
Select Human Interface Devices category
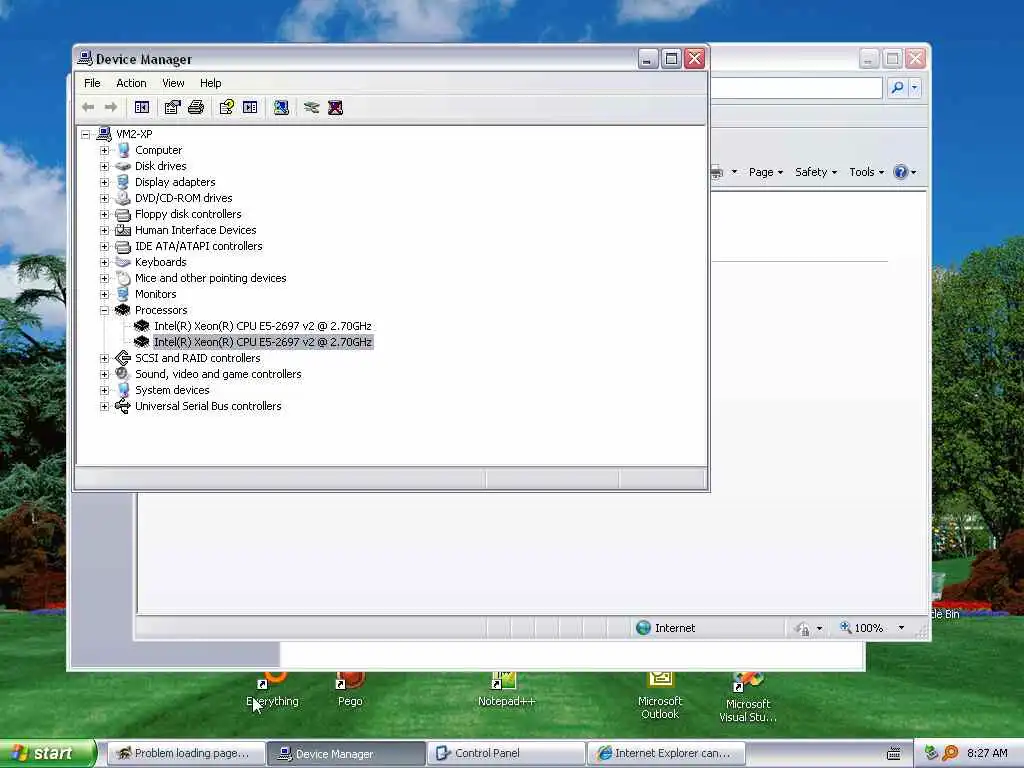(195, 230)
